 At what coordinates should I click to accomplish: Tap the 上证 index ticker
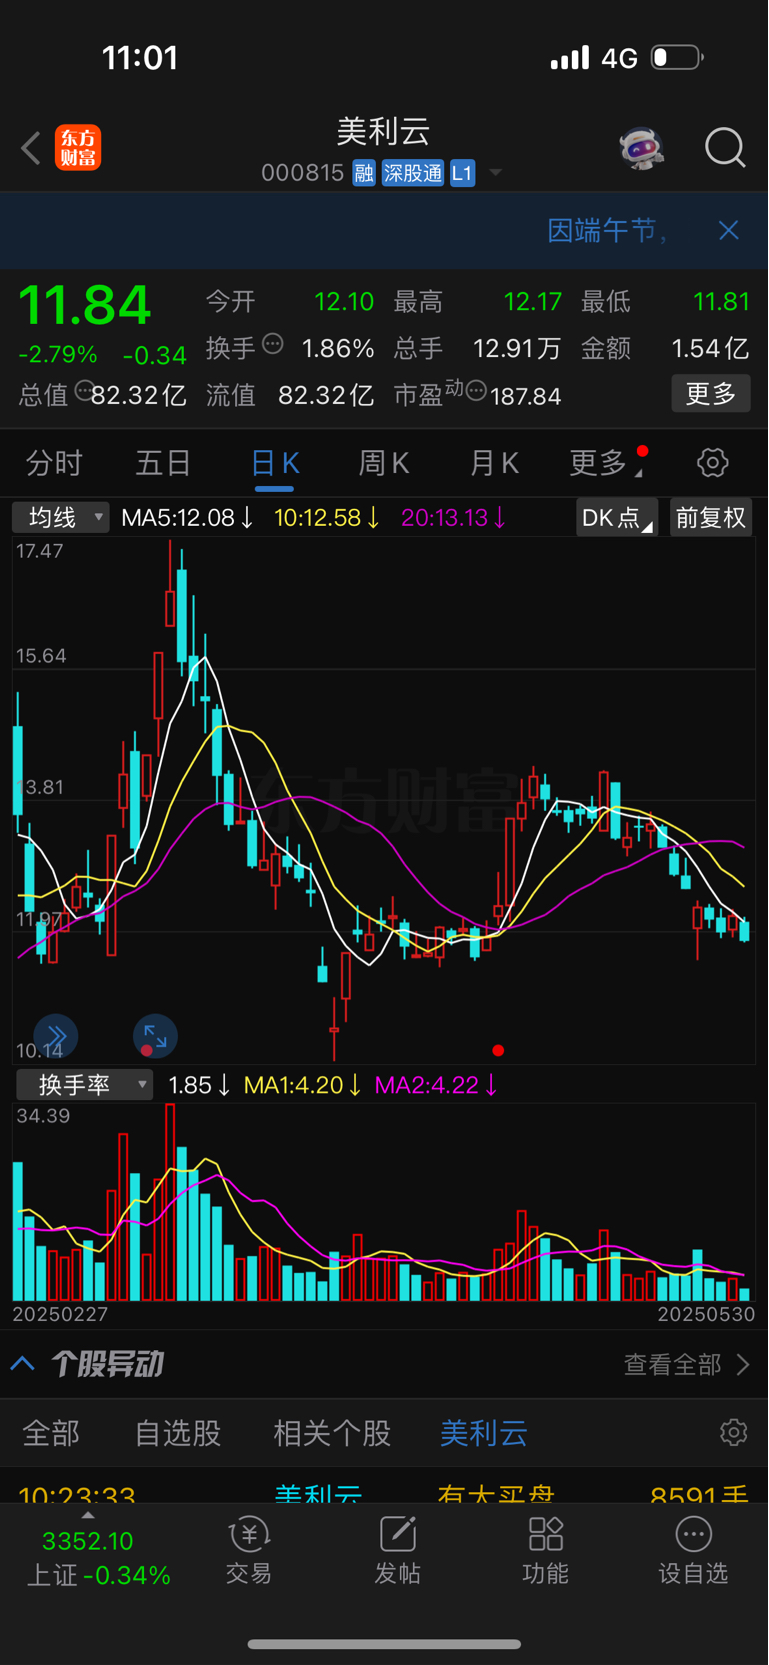(98, 1557)
